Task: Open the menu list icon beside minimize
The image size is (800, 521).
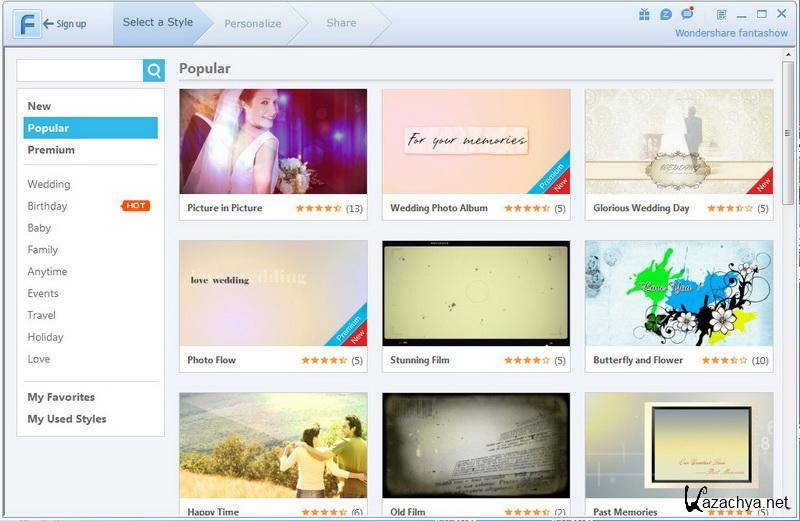Action: (x=722, y=14)
